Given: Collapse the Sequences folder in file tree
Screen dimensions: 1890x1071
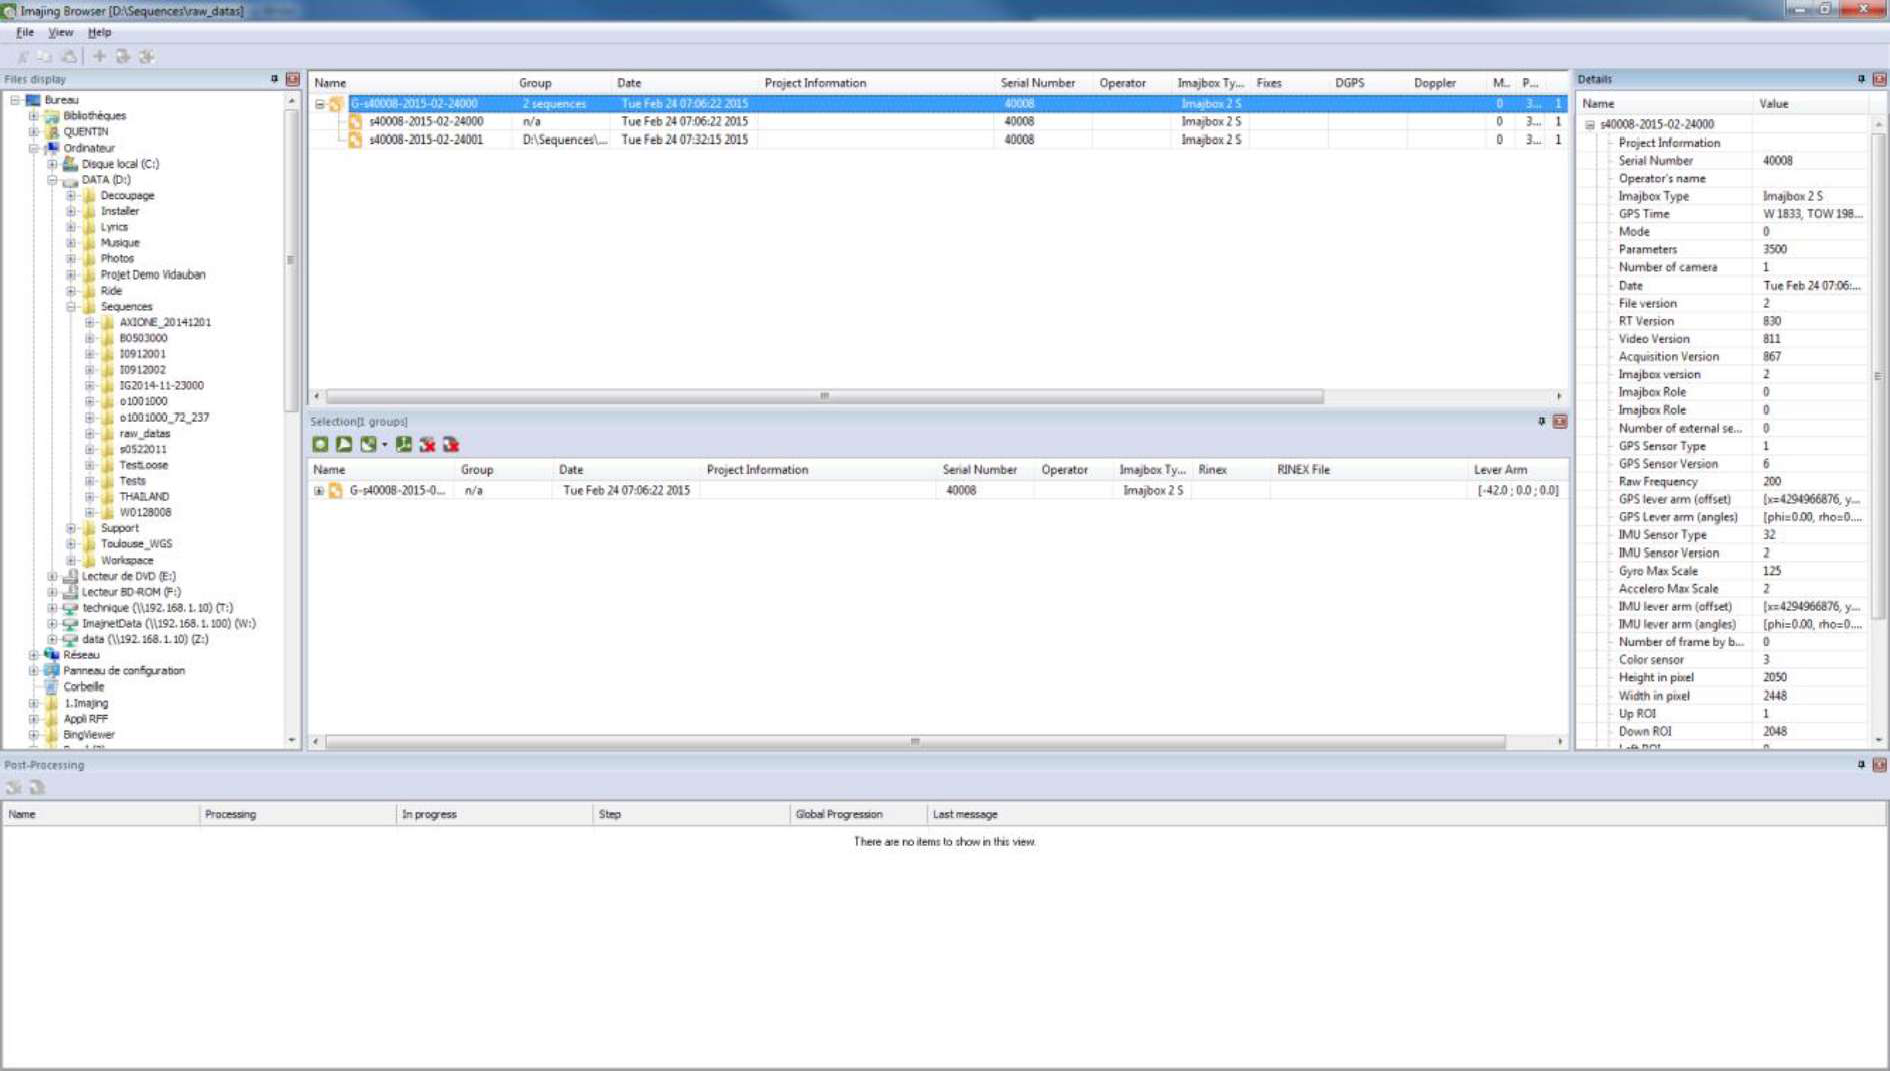Looking at the screenshot, I should tap(71, 307).
